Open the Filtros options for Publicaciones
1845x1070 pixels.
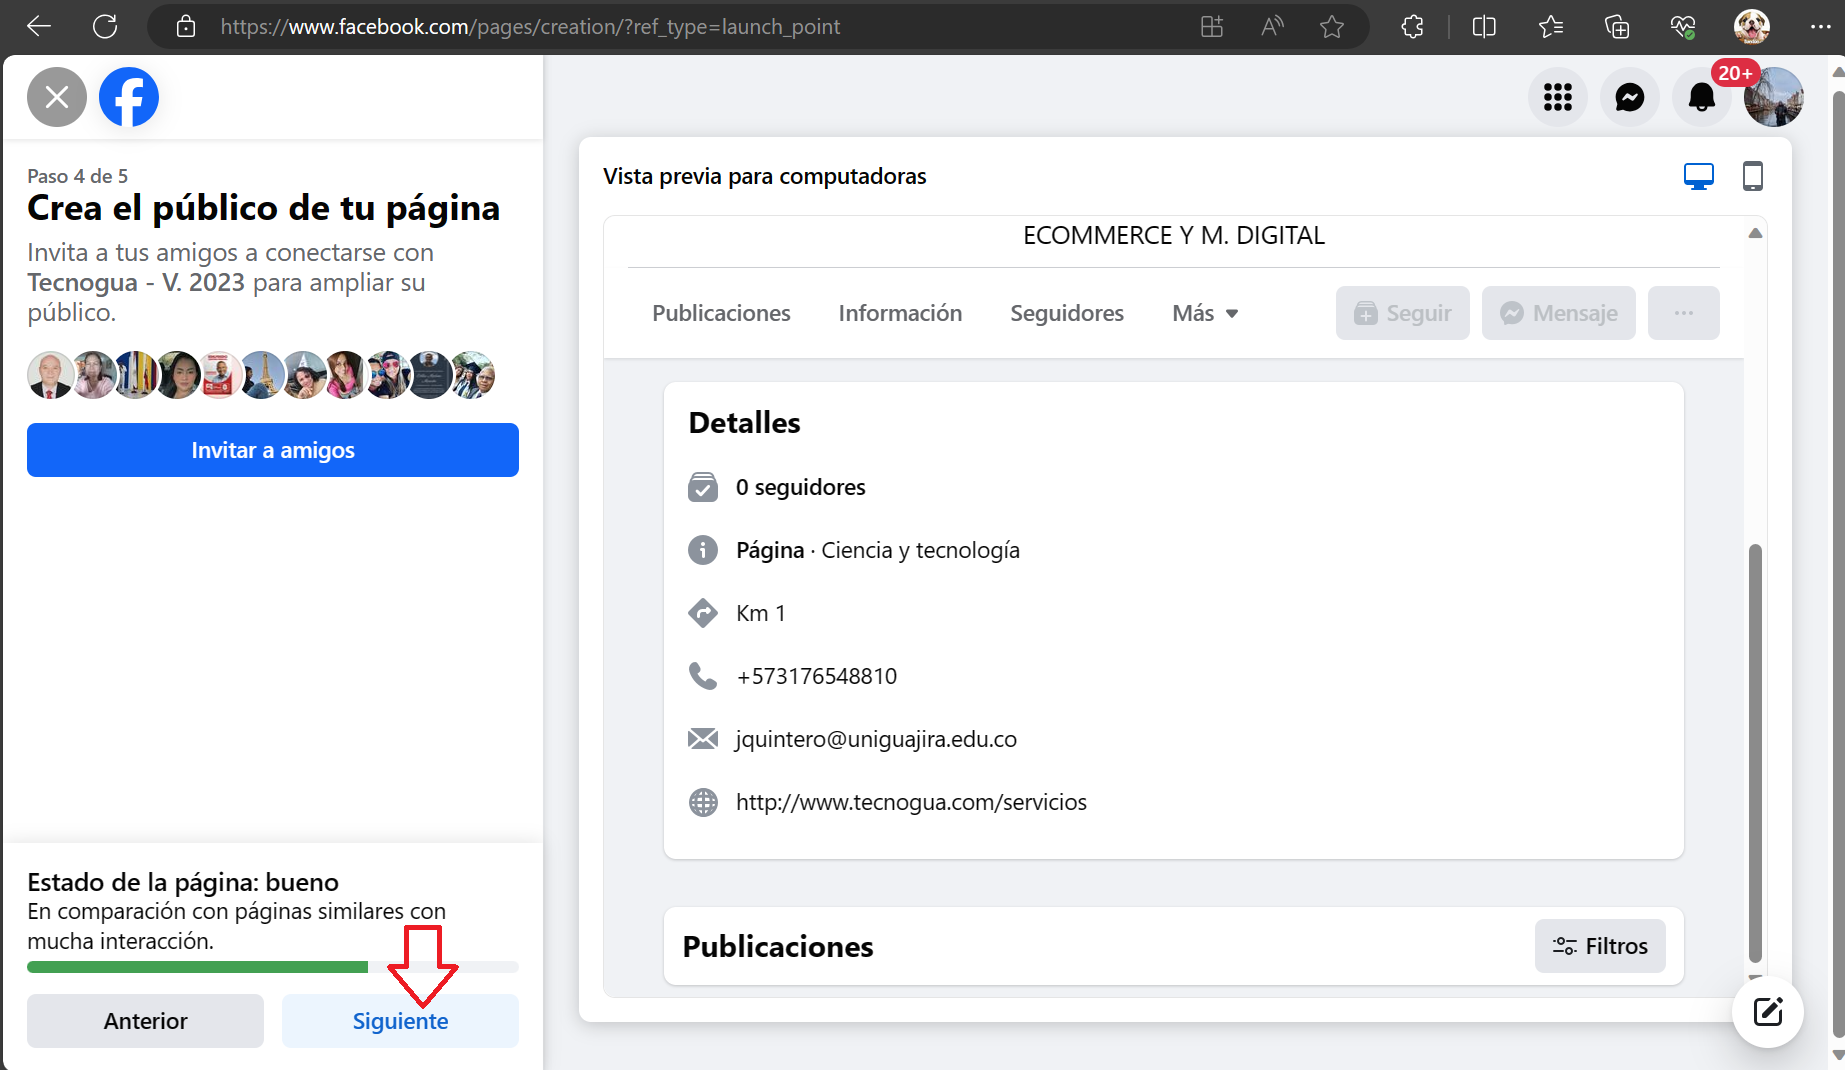(1599, 946)
